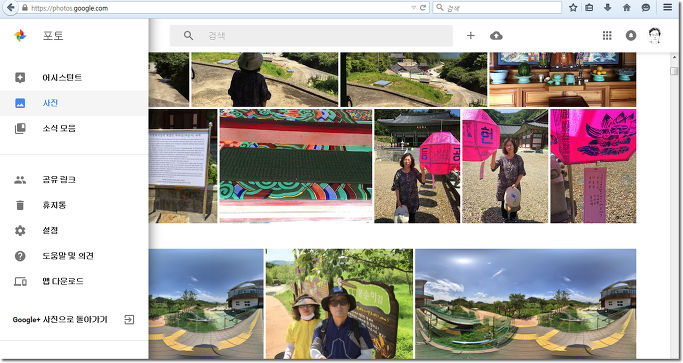Click Google+ 사진으로 돌아가기 link
The image size is (683, 363).
click(60, 320)
